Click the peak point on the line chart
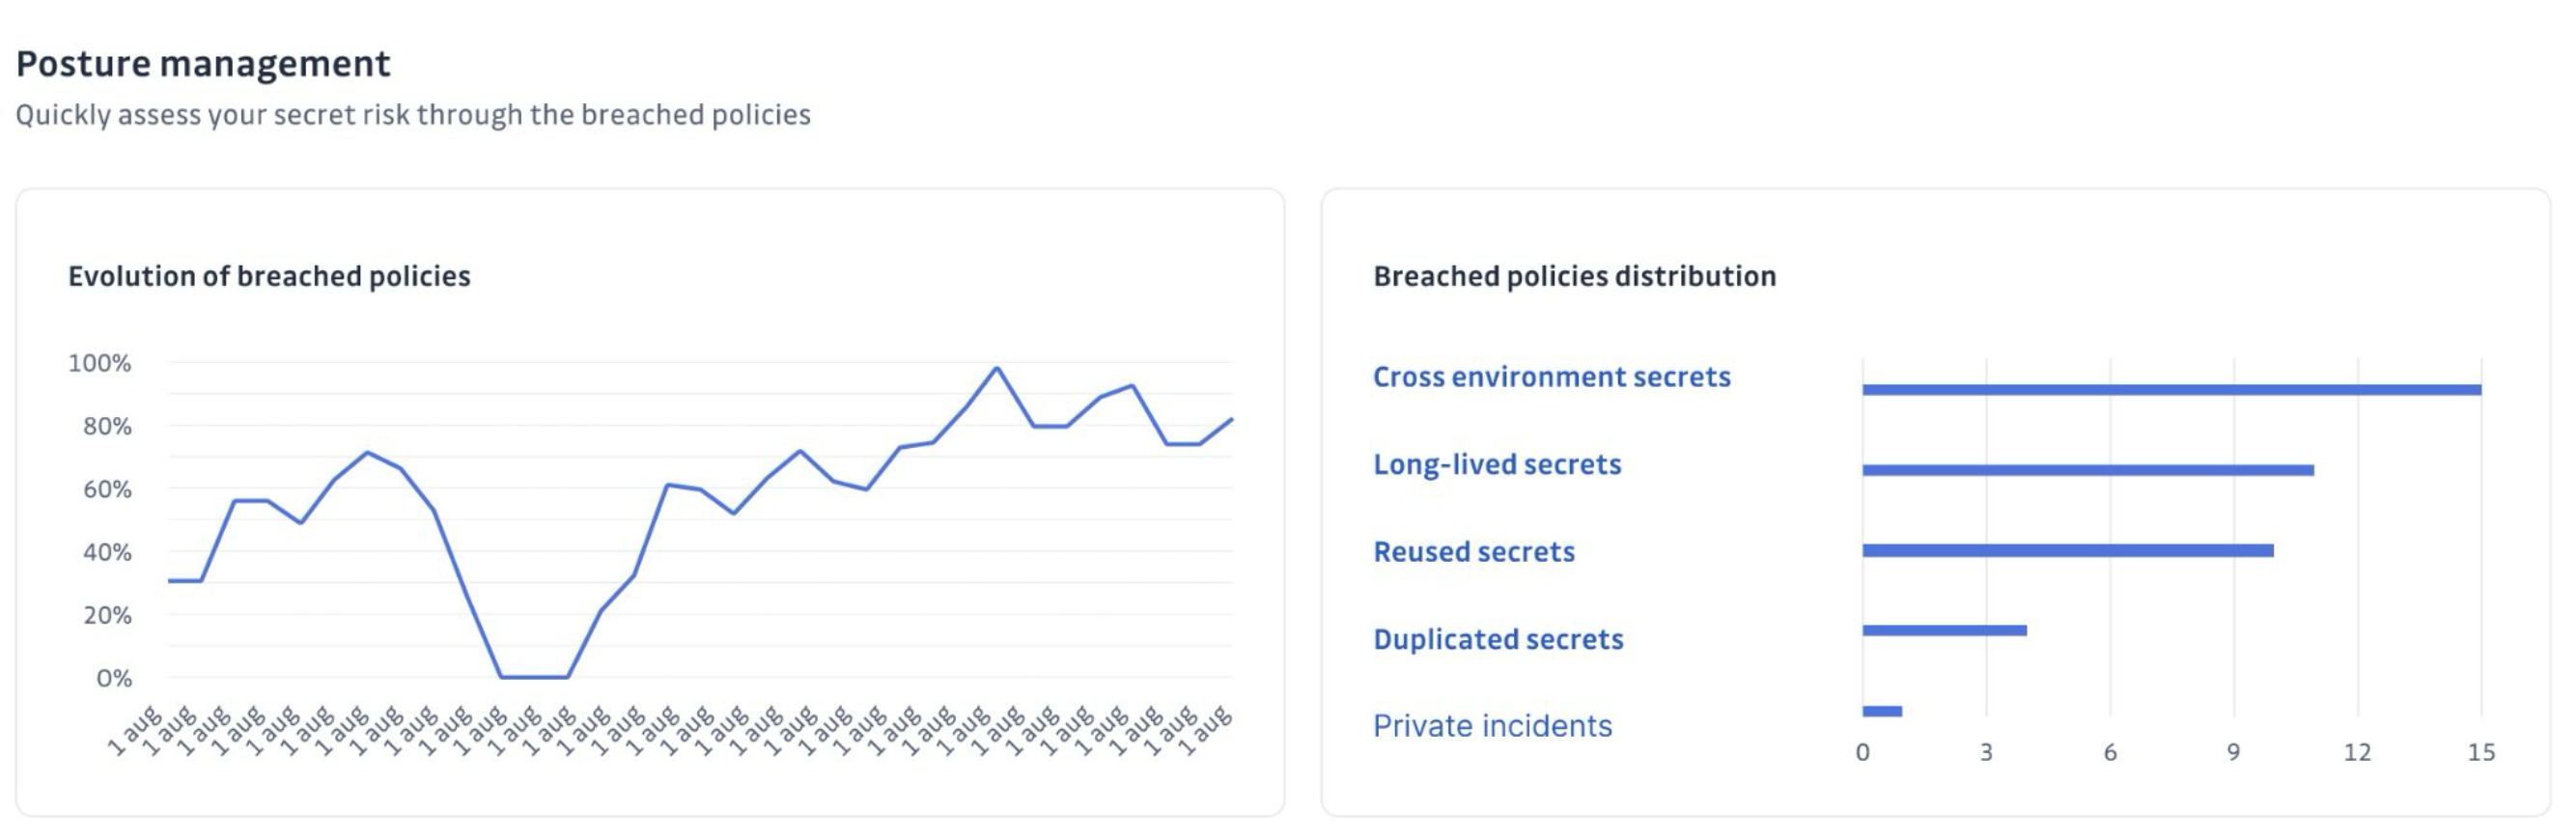The image size is (2576, 840). [x=997, y=368]
